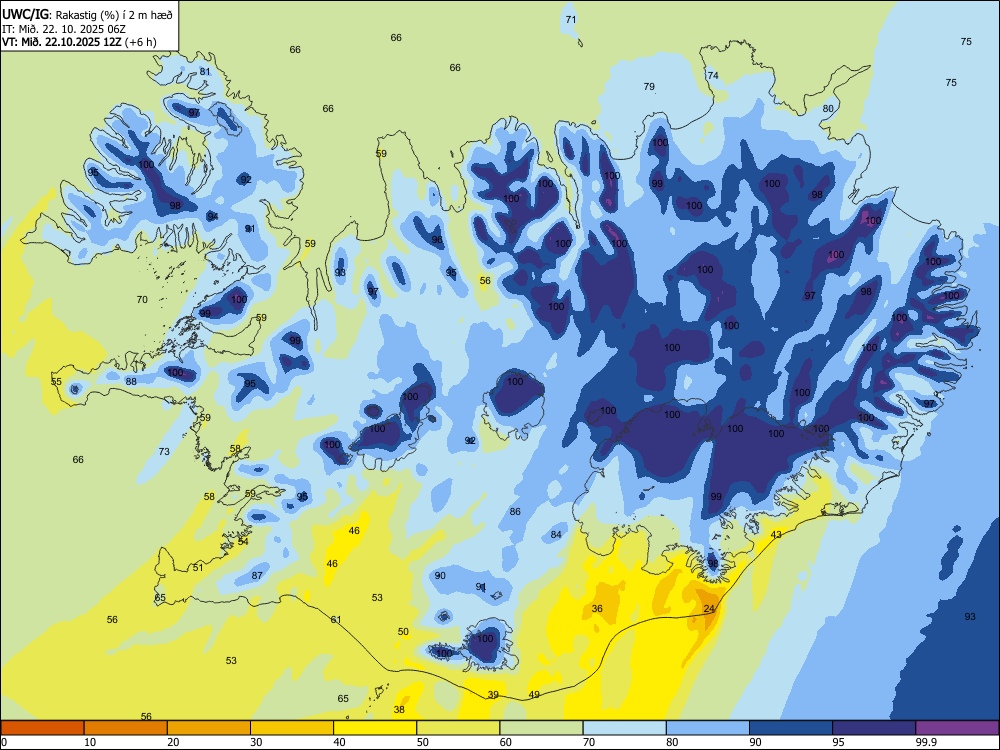Click the dark orange 0–10 legend swatch

[42, 728]
